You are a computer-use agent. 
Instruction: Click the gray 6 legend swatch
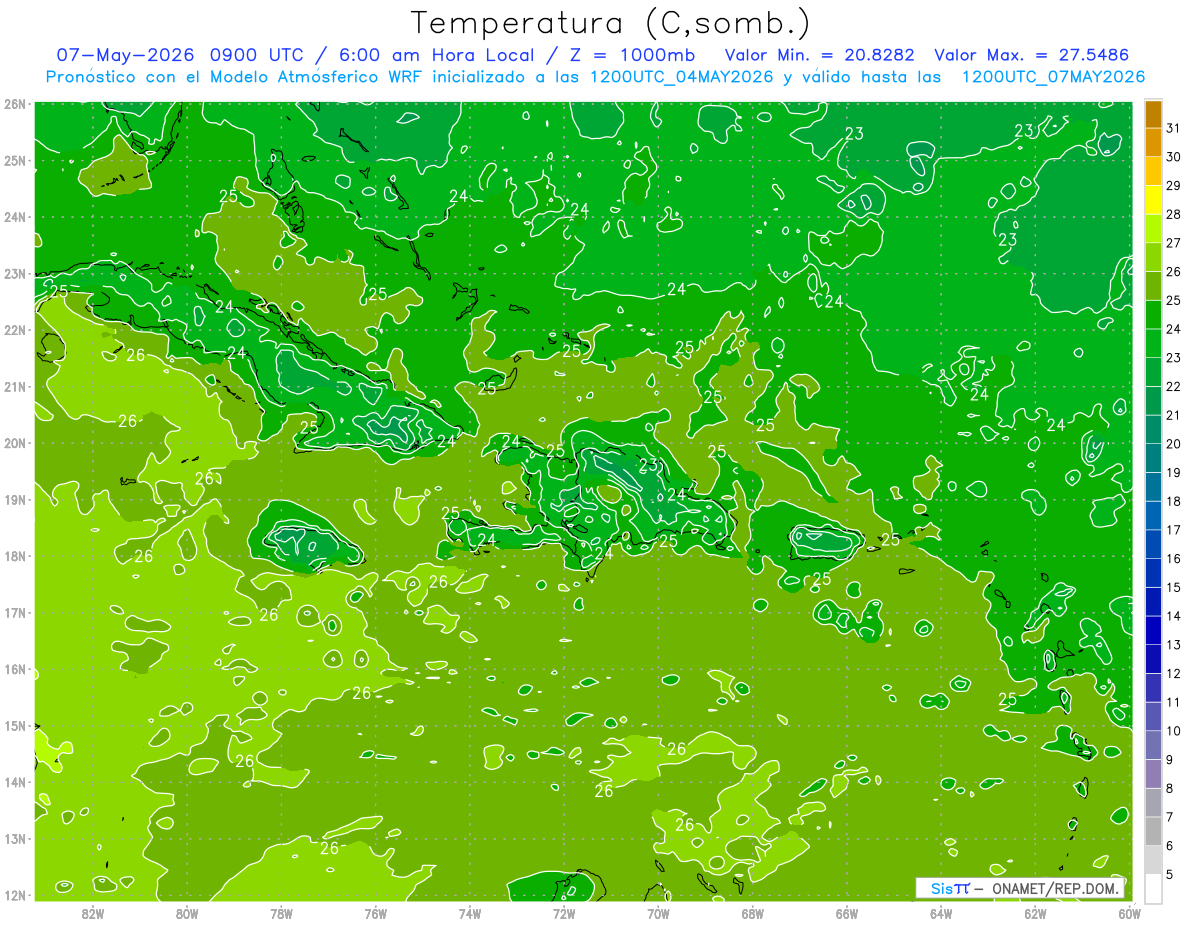coord(1153,831)
